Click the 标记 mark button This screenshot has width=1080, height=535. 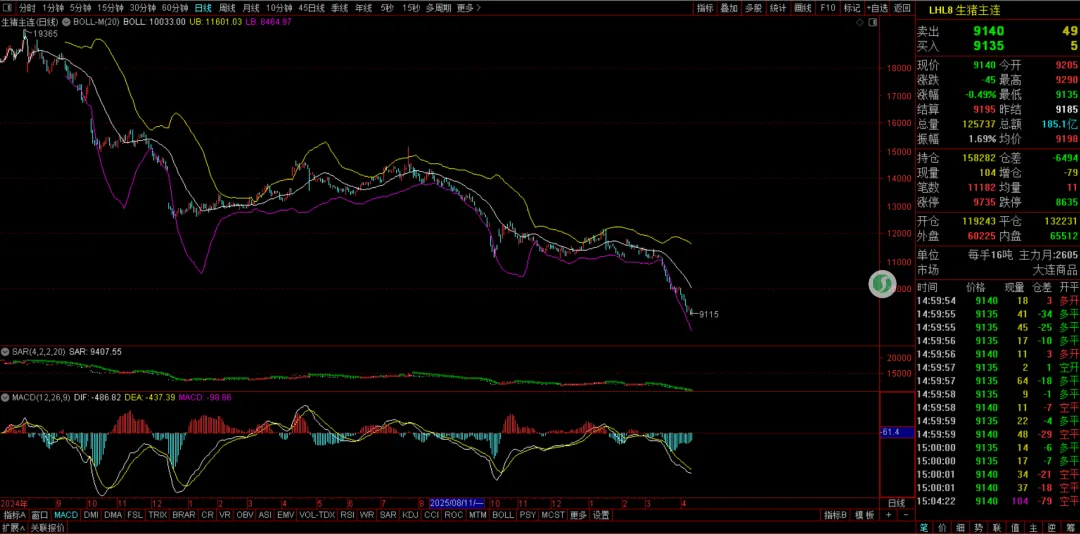pyautogui.click(x=852, y=8)
